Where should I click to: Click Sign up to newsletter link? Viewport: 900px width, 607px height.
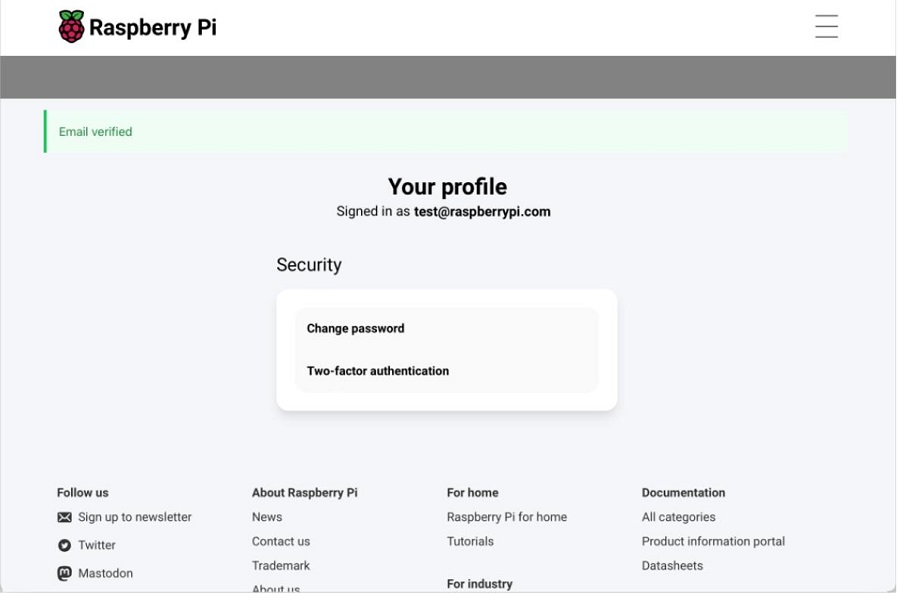135,519
